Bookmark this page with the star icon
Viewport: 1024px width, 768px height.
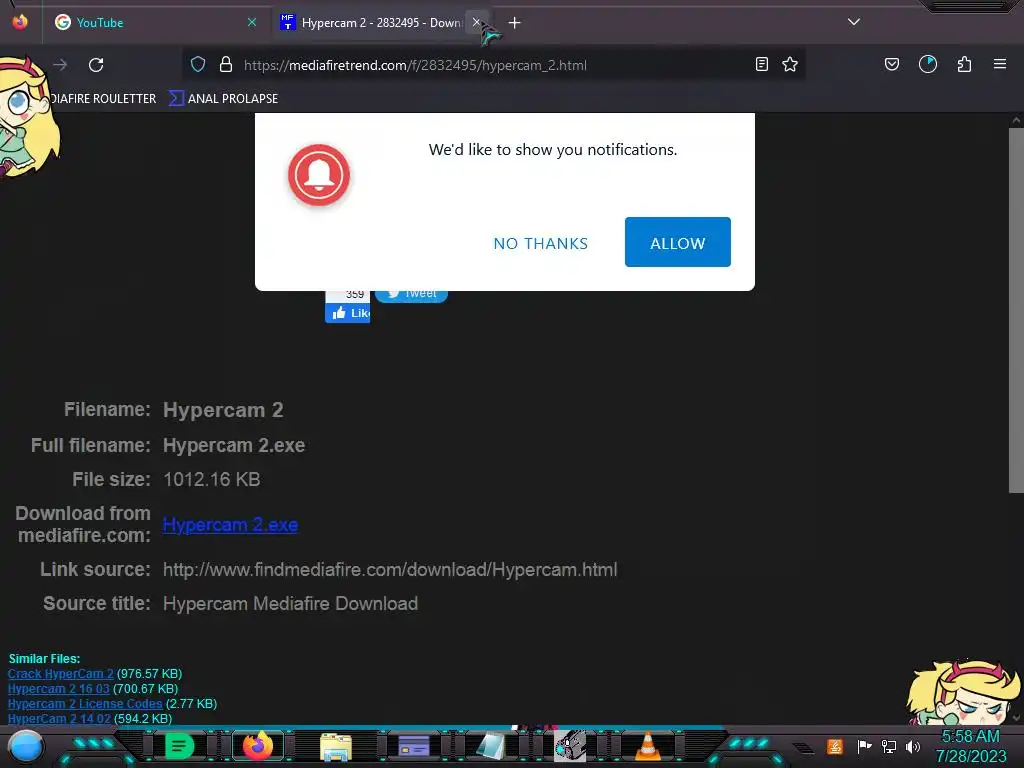pos(790,64)
